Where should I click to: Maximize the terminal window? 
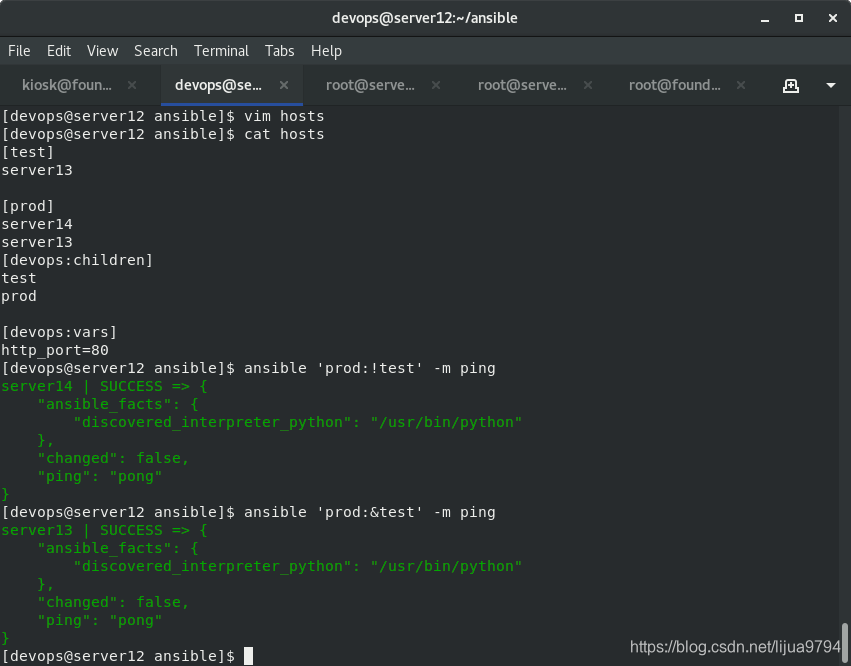[x=799, y=18]
